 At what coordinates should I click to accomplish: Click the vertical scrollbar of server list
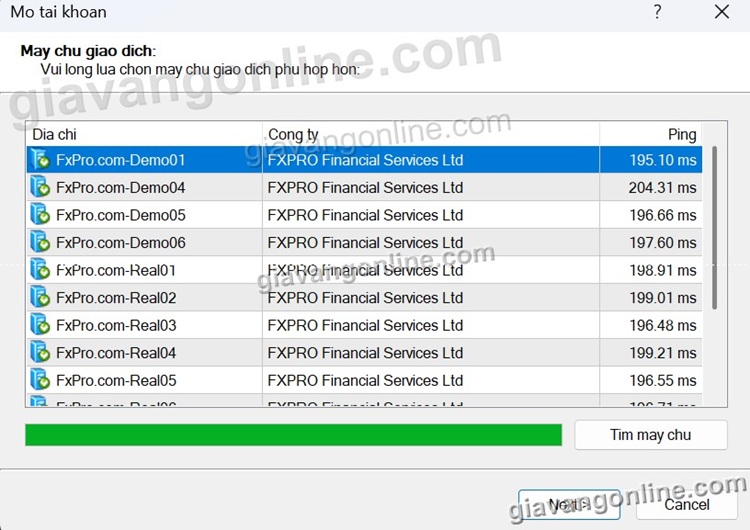tap(713, 230)
